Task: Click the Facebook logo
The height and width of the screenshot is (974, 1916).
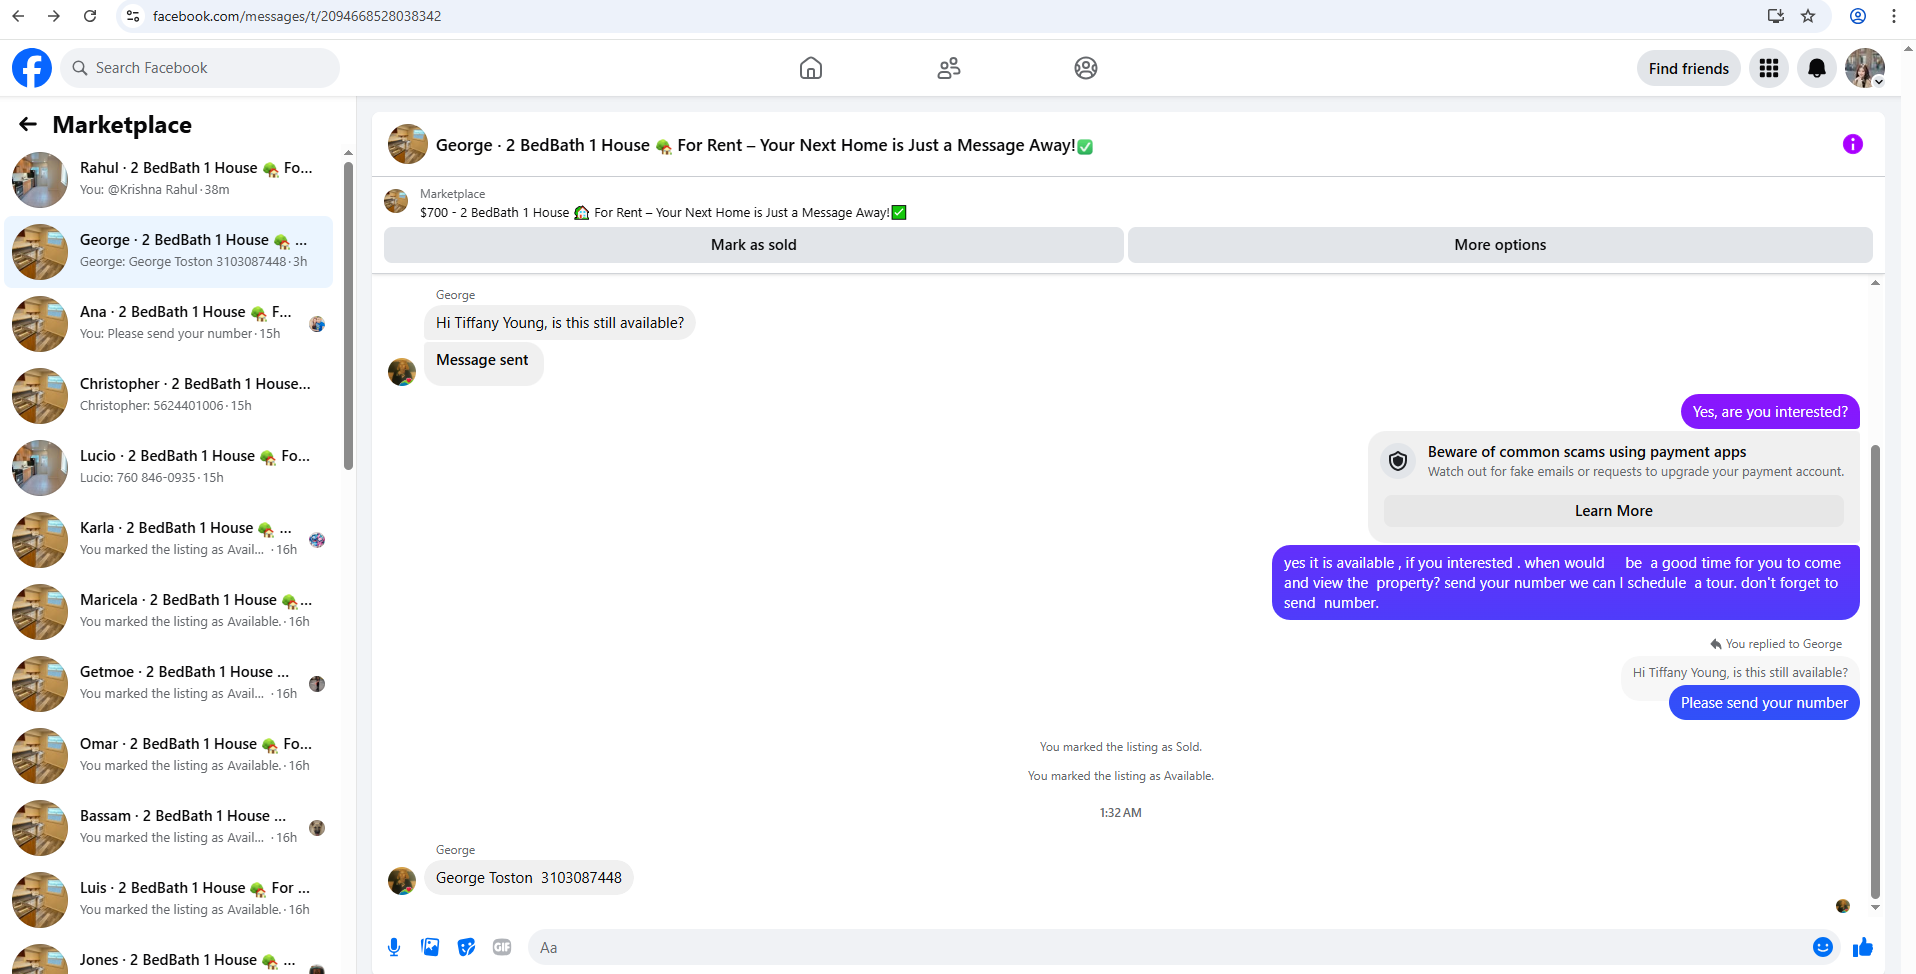Action: click(32, 68)
